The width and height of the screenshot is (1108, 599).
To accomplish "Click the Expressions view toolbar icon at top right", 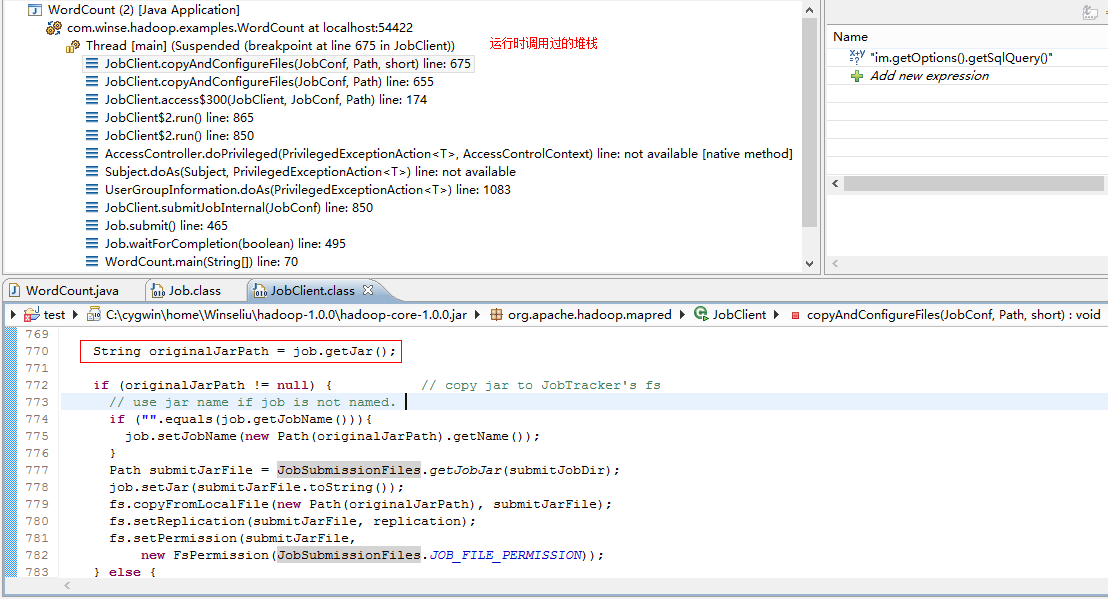I will click(x=1090, y=12).
